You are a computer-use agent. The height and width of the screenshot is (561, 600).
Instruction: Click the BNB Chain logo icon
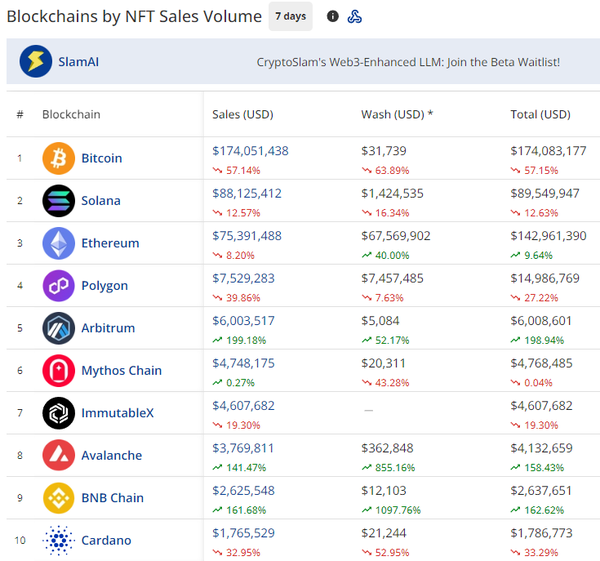(x=58, y=498)
